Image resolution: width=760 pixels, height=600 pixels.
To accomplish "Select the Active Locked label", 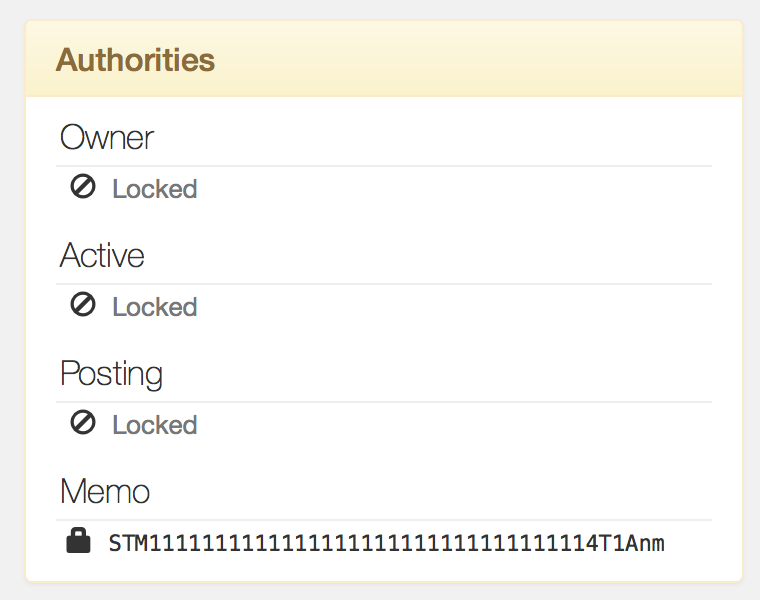I will point(155,306).
